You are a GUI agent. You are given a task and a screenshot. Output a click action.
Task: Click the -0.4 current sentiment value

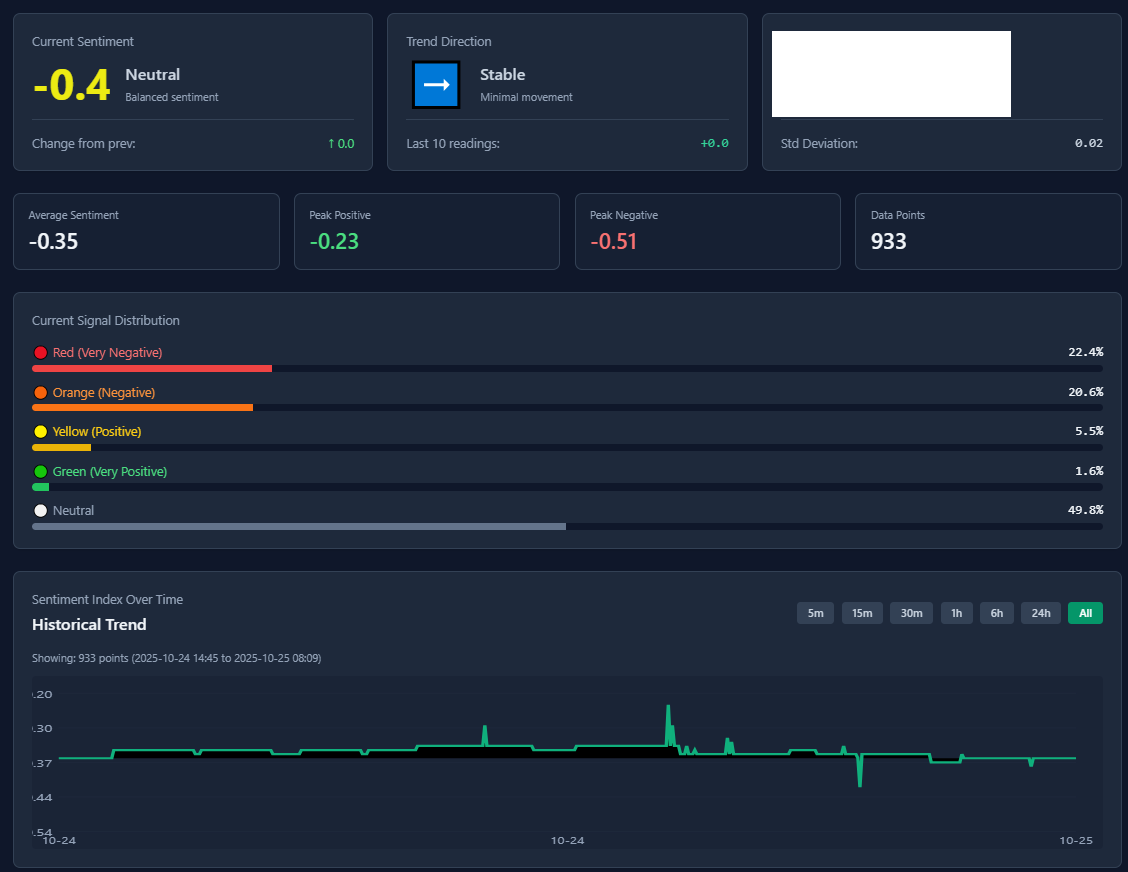click(71, 85)
